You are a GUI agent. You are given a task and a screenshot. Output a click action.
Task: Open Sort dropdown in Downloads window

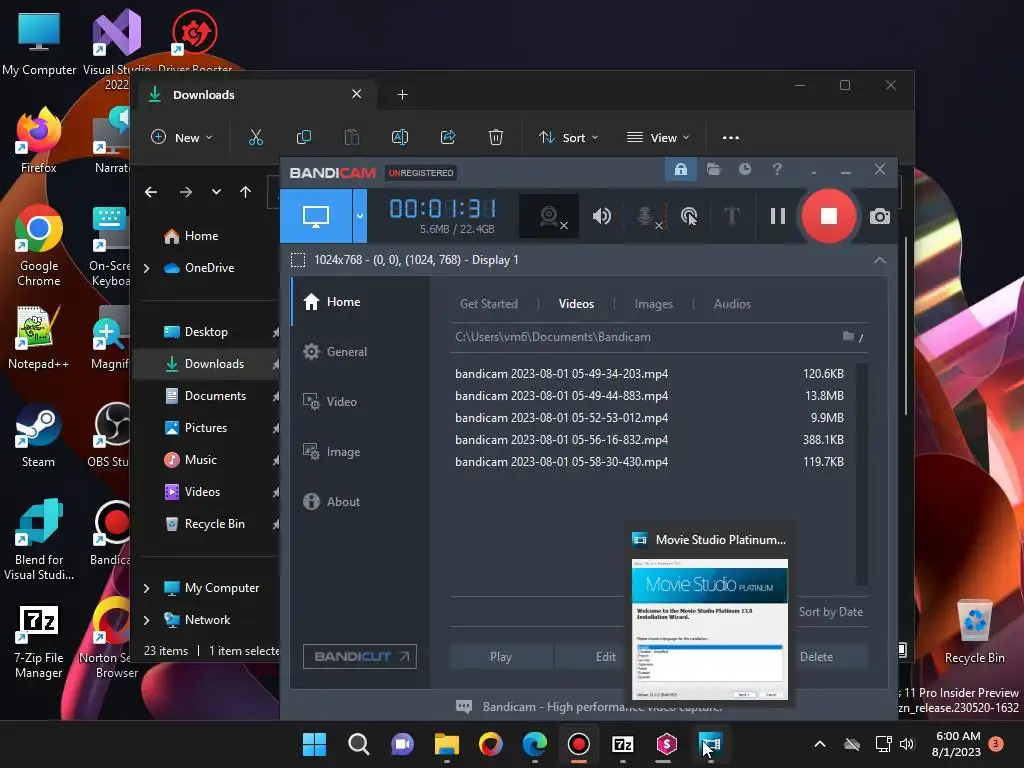pyautogui.click(x=568, y=138)
